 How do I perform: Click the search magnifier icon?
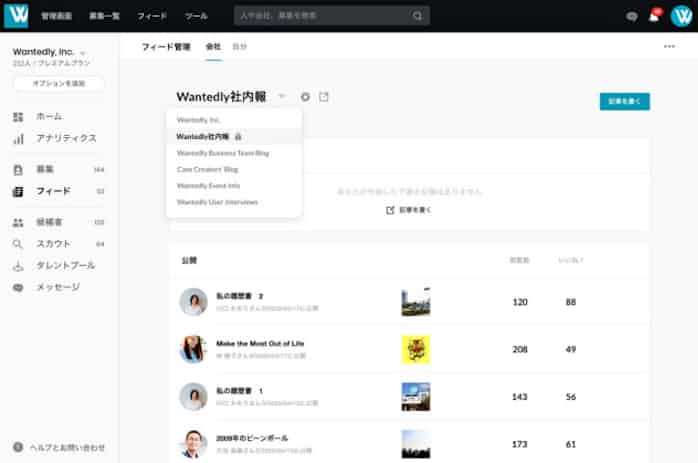(417, 17)
